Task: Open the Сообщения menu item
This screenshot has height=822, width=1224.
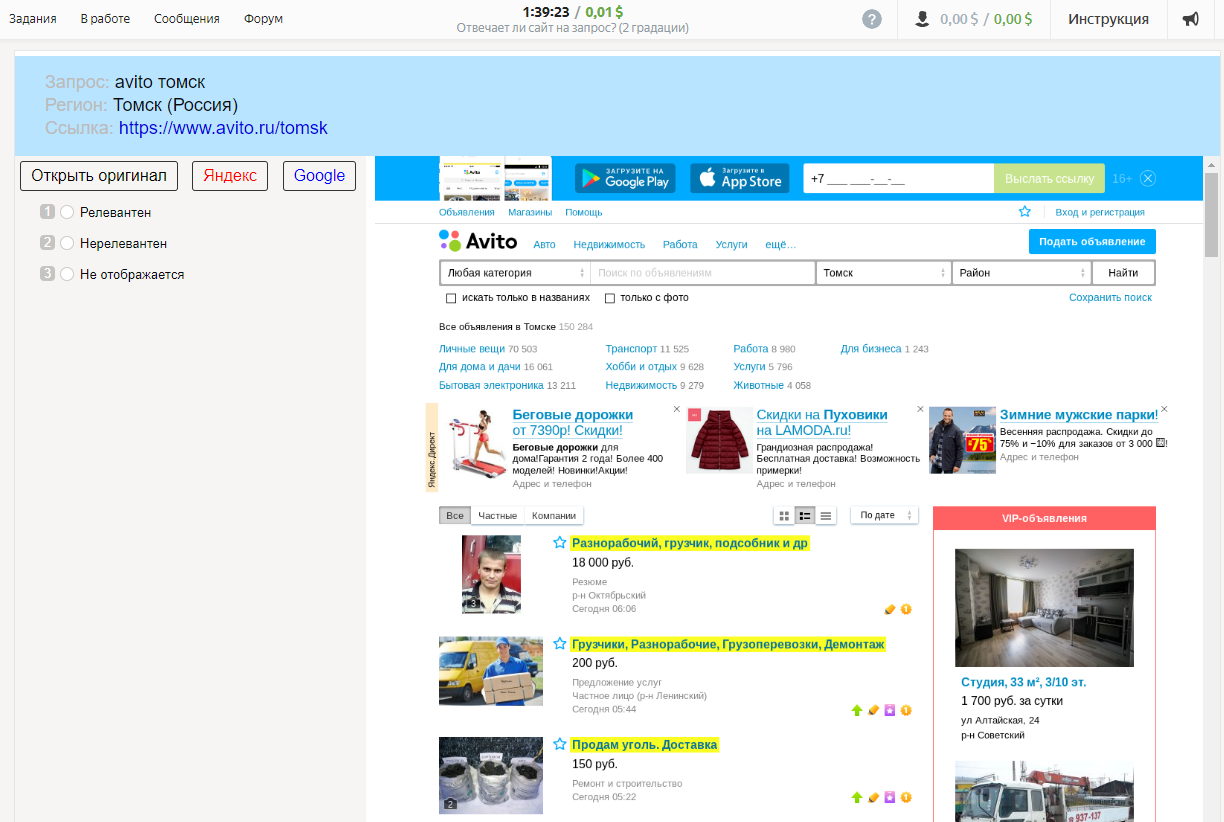Action: 188,19
